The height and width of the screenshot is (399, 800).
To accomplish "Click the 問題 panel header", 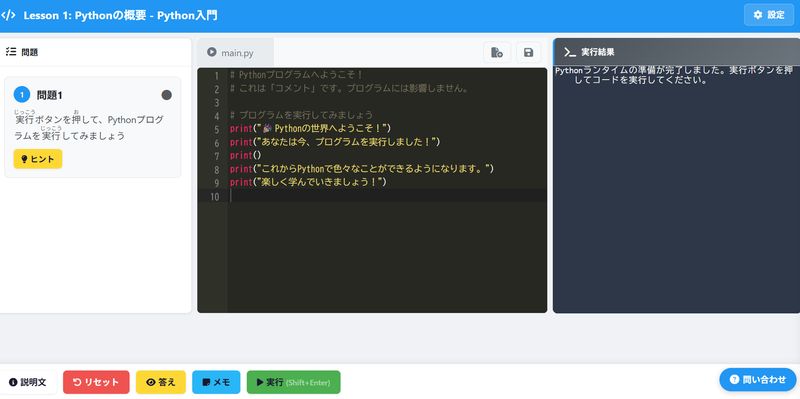I will click(95, 52).
